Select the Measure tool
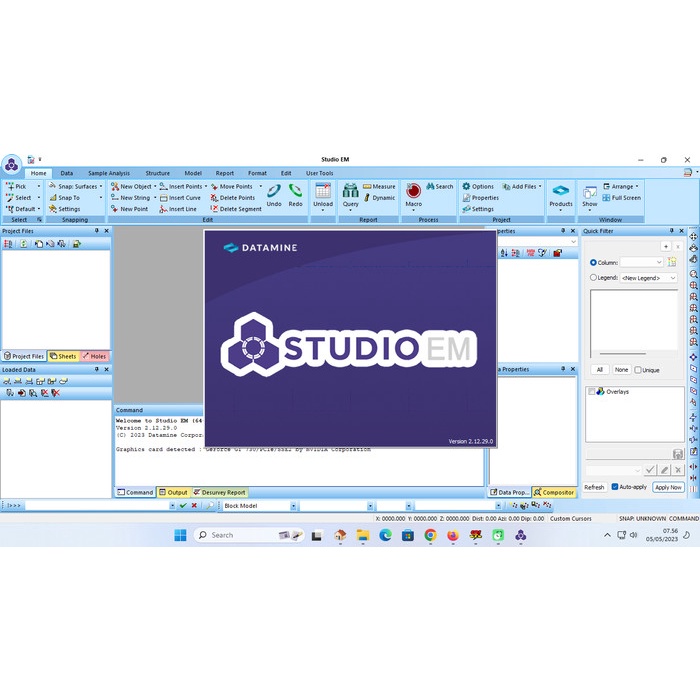Viewport: 700px width, 700px height. pyautogui.click(x=379, y=186)
